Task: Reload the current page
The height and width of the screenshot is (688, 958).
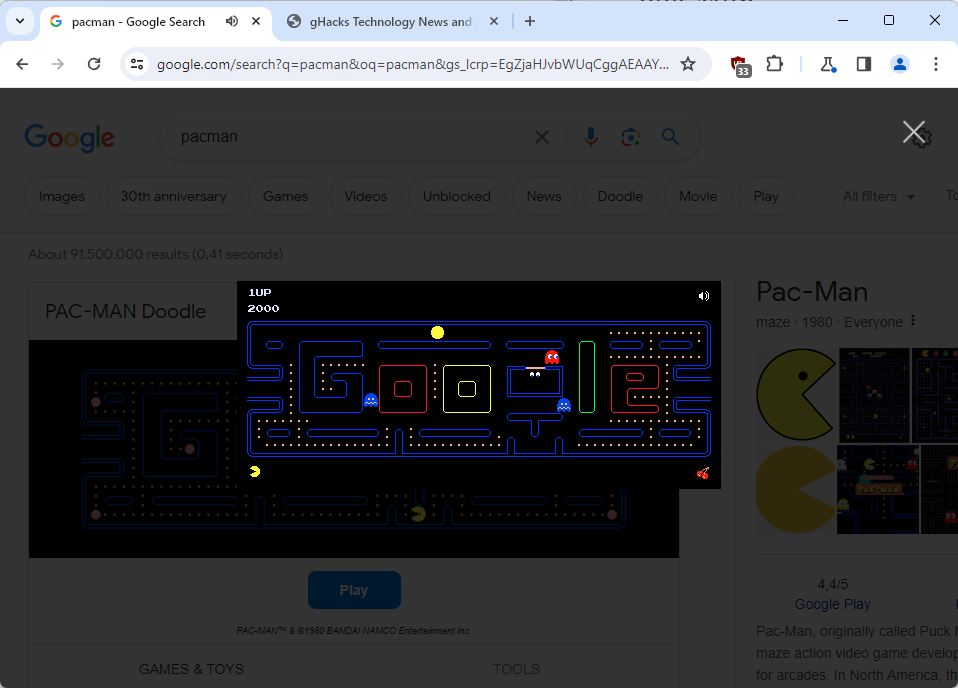Action: tap(94, 64)
